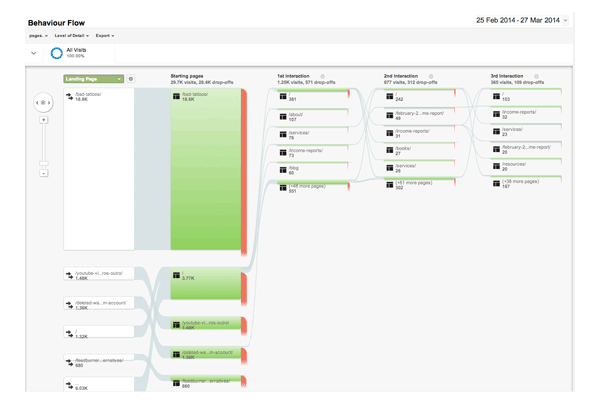Screen dimensions: 600x405
Task: Select the 2nd Interaction node with 242 visits
Action: coord(419,96)
